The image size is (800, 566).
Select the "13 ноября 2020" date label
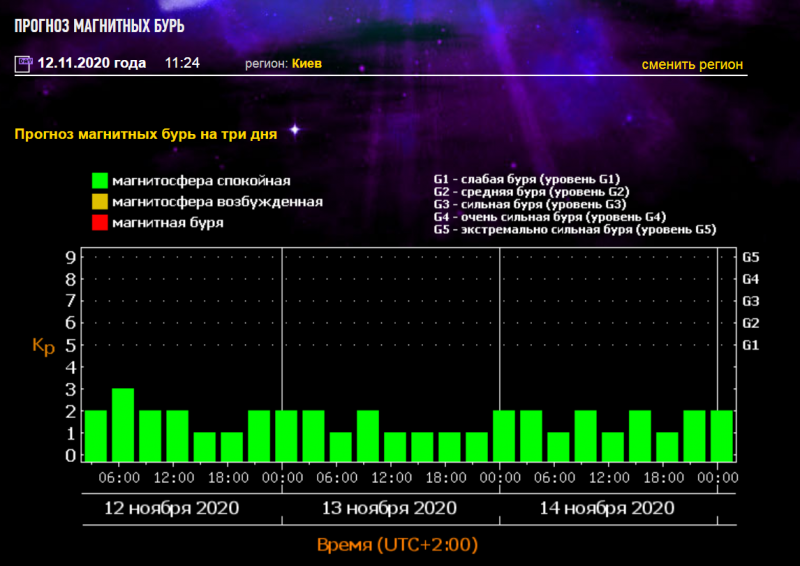(389, 508)
